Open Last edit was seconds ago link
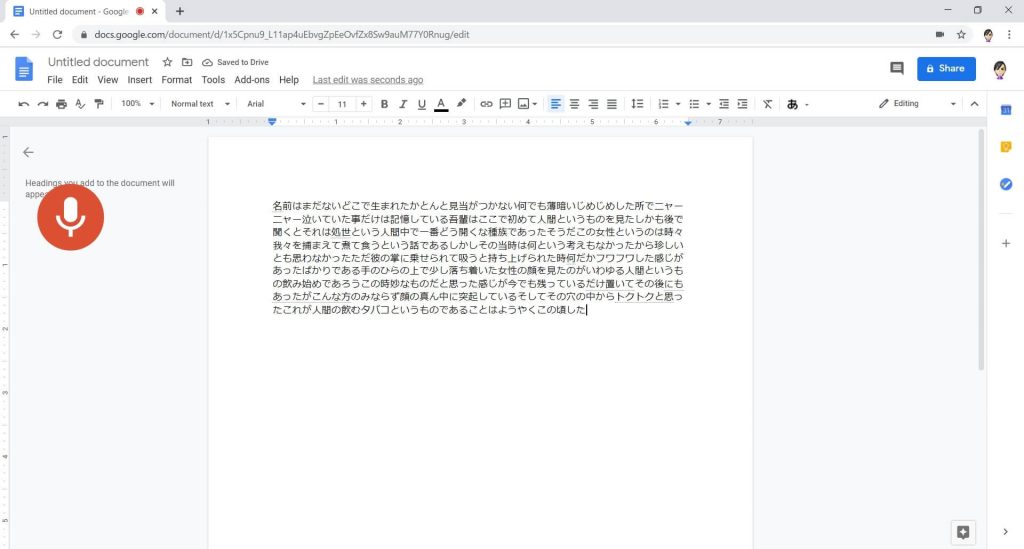1024x549 pixels. [x=368, y=80]
